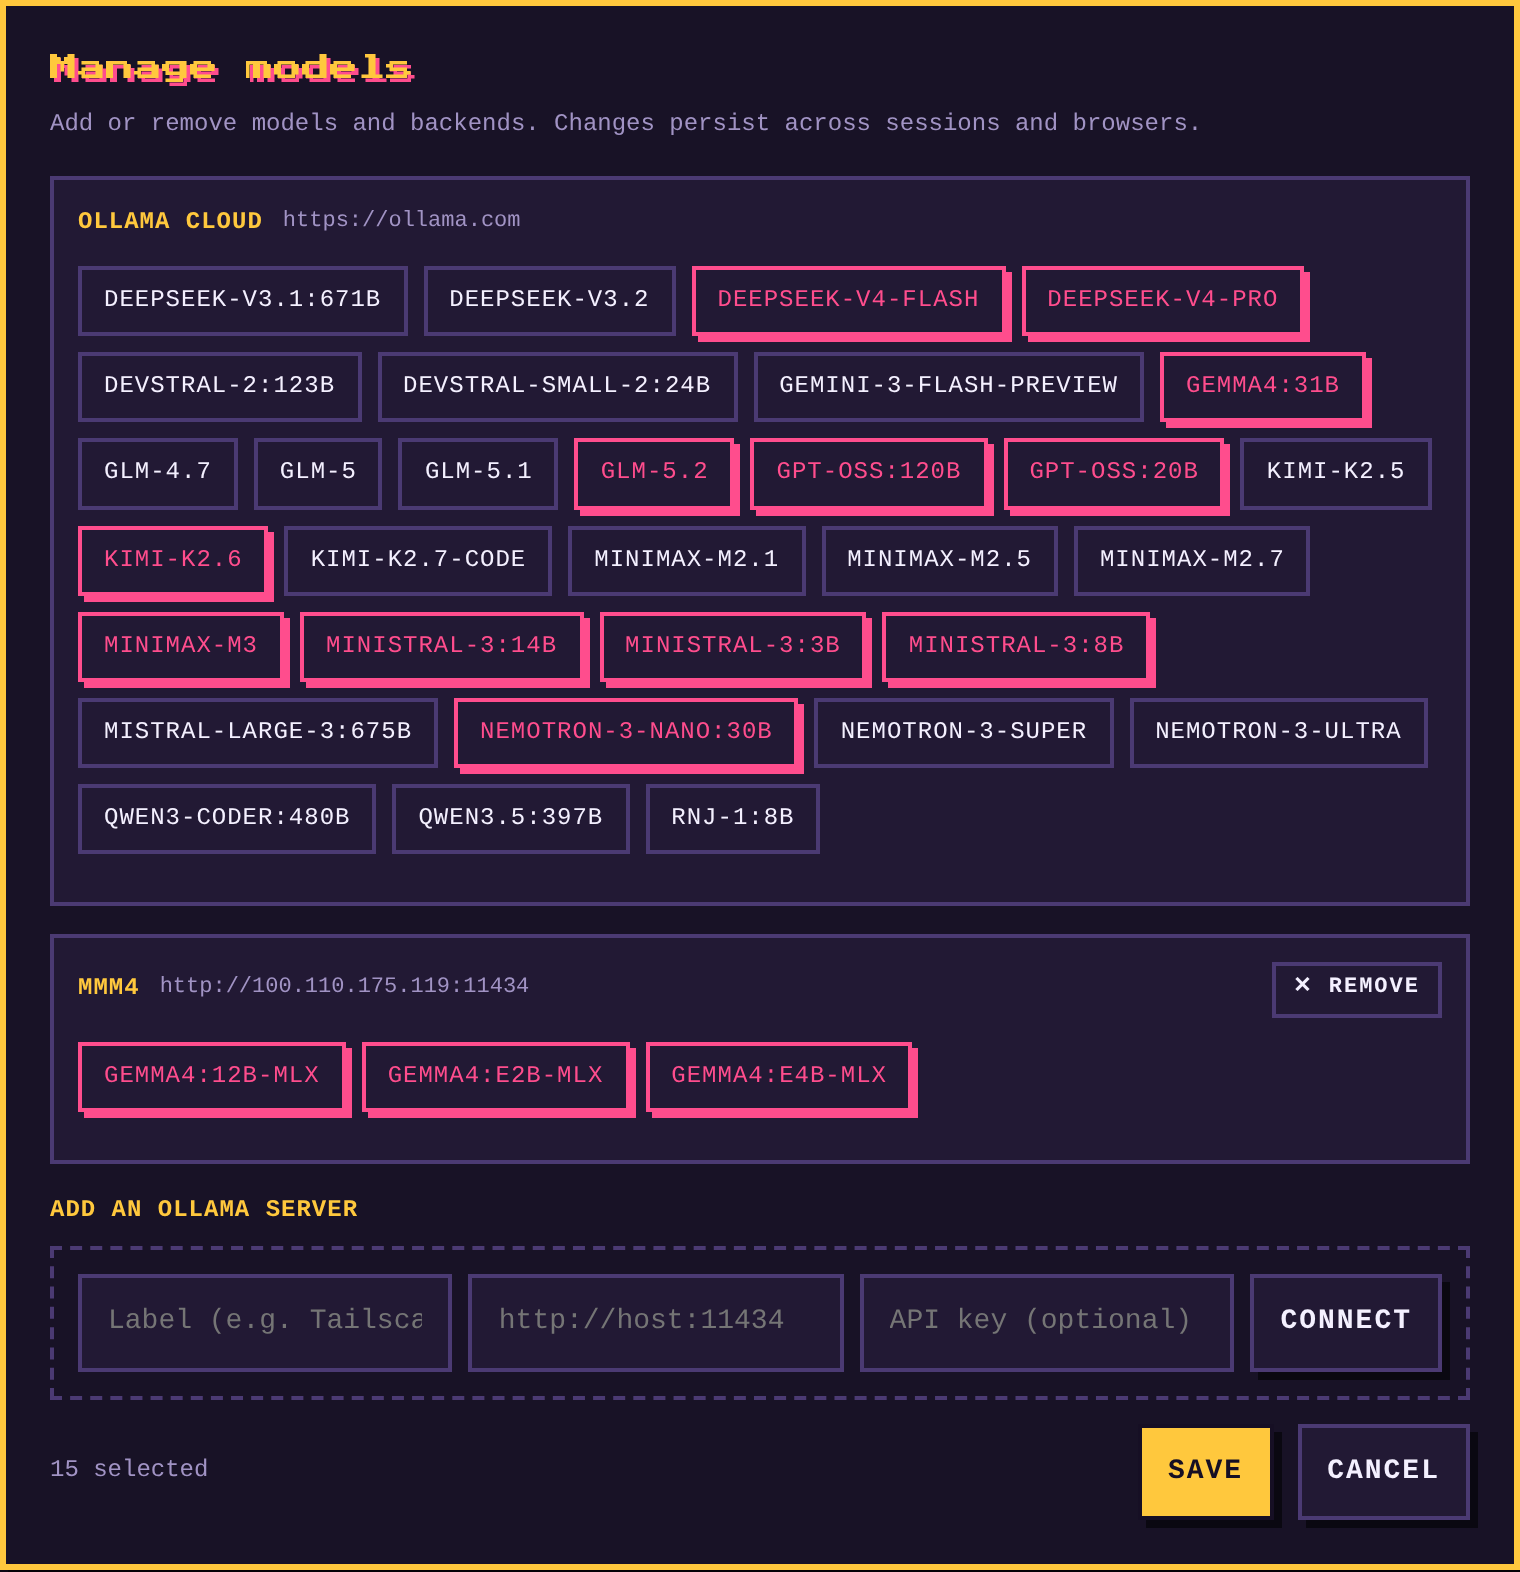1520x1572 pixels.
Task: Deselect GEMMA4:12B-MLX on the MMM4 server
Action: [x=212, y=1076]
